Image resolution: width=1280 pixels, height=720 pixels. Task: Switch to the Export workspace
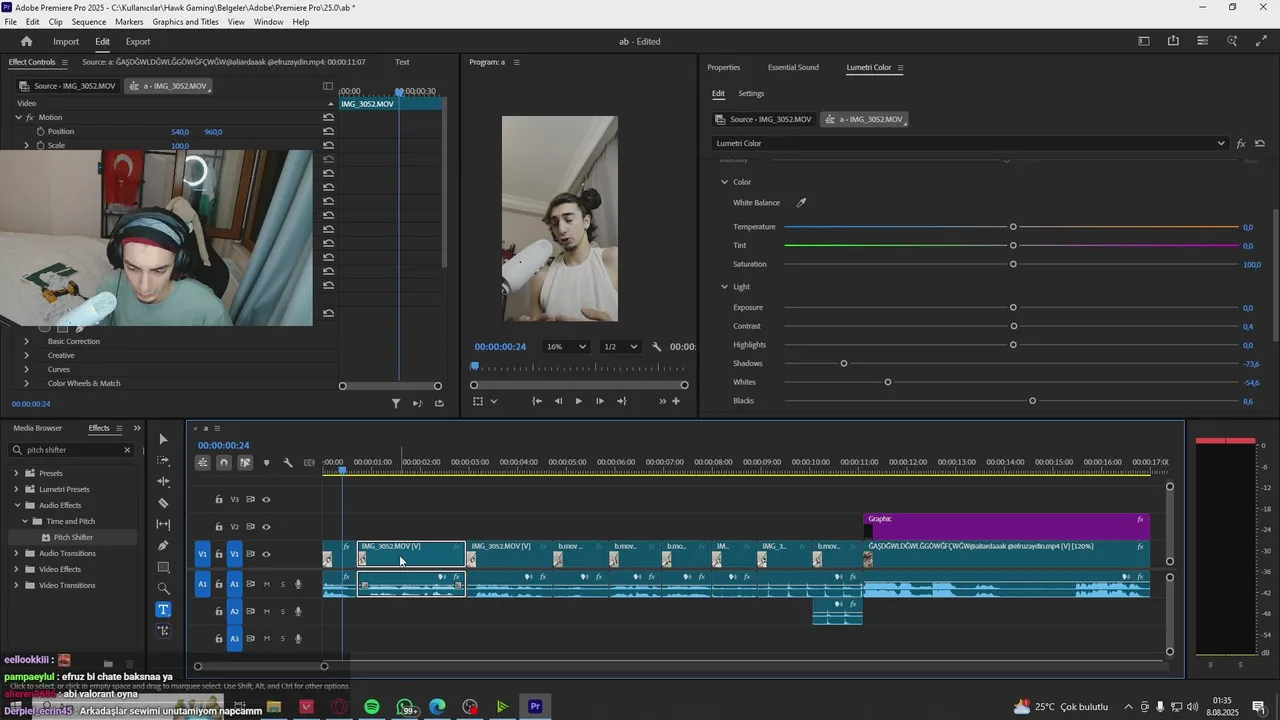pyautogui.click(x=138, y=41)
